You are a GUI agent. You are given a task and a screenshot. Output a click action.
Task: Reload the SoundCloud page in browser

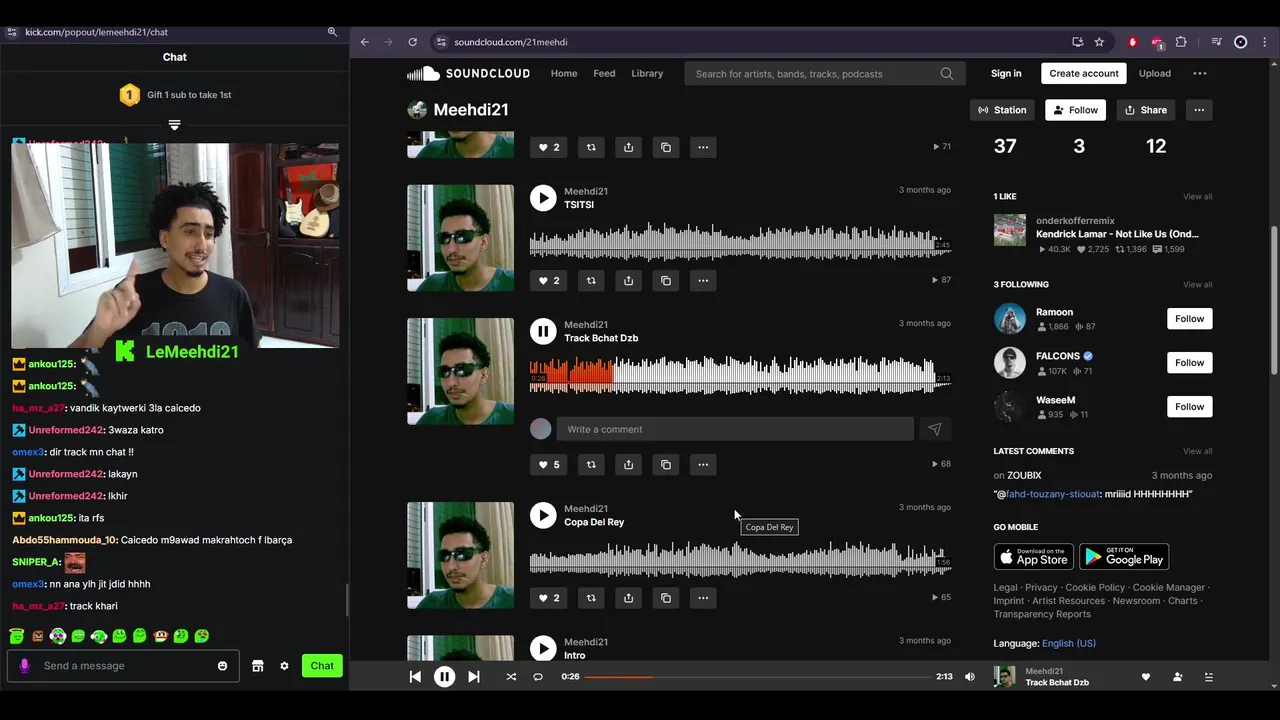click(x=412, y=42)
